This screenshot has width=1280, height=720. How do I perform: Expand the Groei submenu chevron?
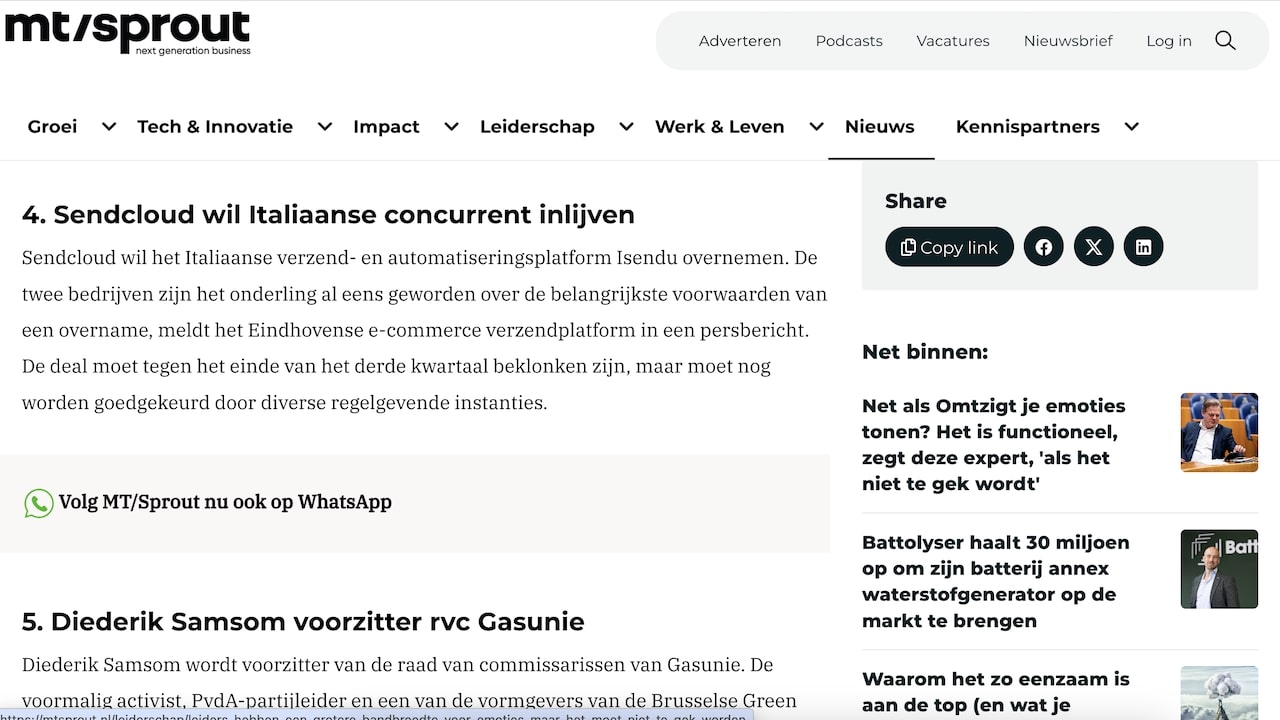click(x=109, y=127)
